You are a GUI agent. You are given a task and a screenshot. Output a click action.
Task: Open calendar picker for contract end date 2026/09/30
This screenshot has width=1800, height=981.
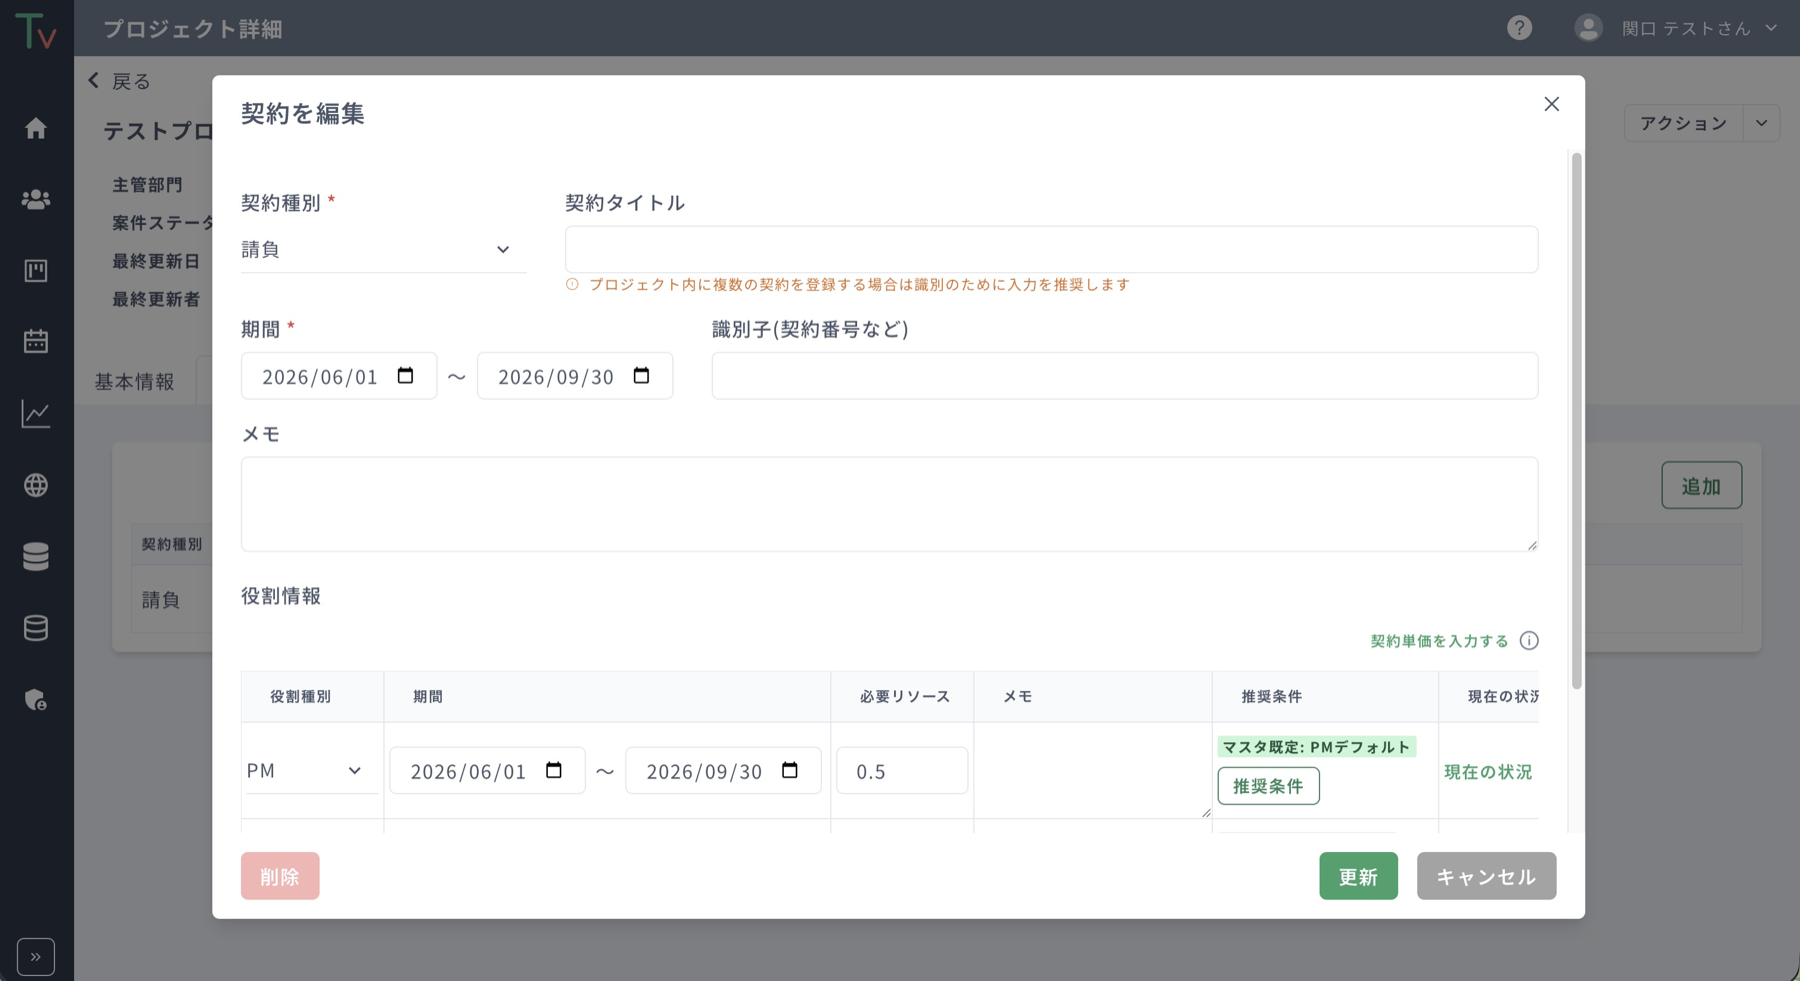tap(641, 376)
